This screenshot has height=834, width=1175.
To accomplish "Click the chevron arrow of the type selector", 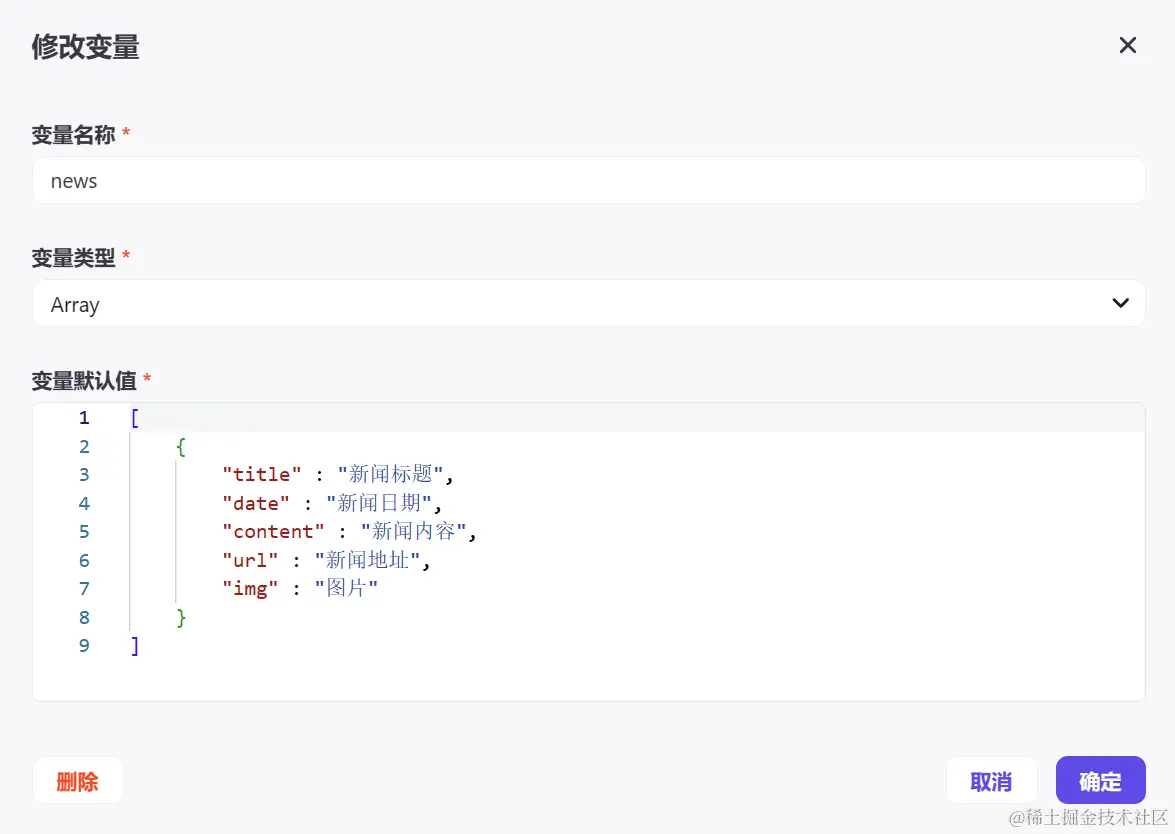I will pos(1120,303).
